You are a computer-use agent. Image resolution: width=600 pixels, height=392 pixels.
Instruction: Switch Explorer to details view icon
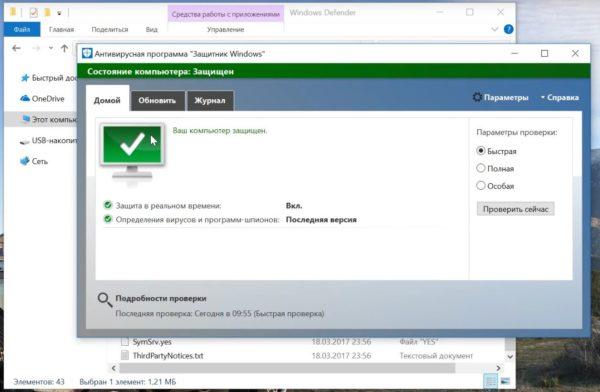click(490, 381)
